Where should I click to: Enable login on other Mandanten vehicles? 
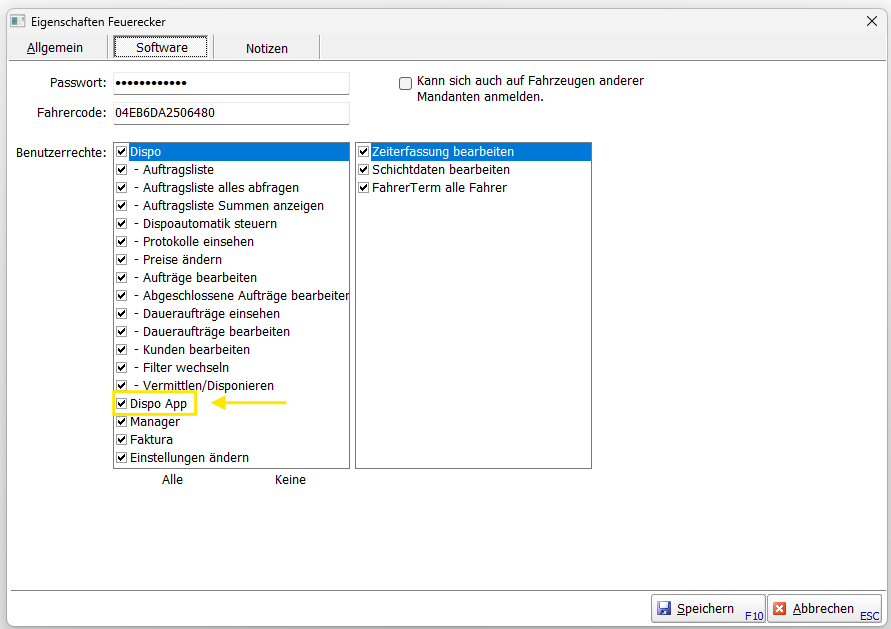coord(406,84)
